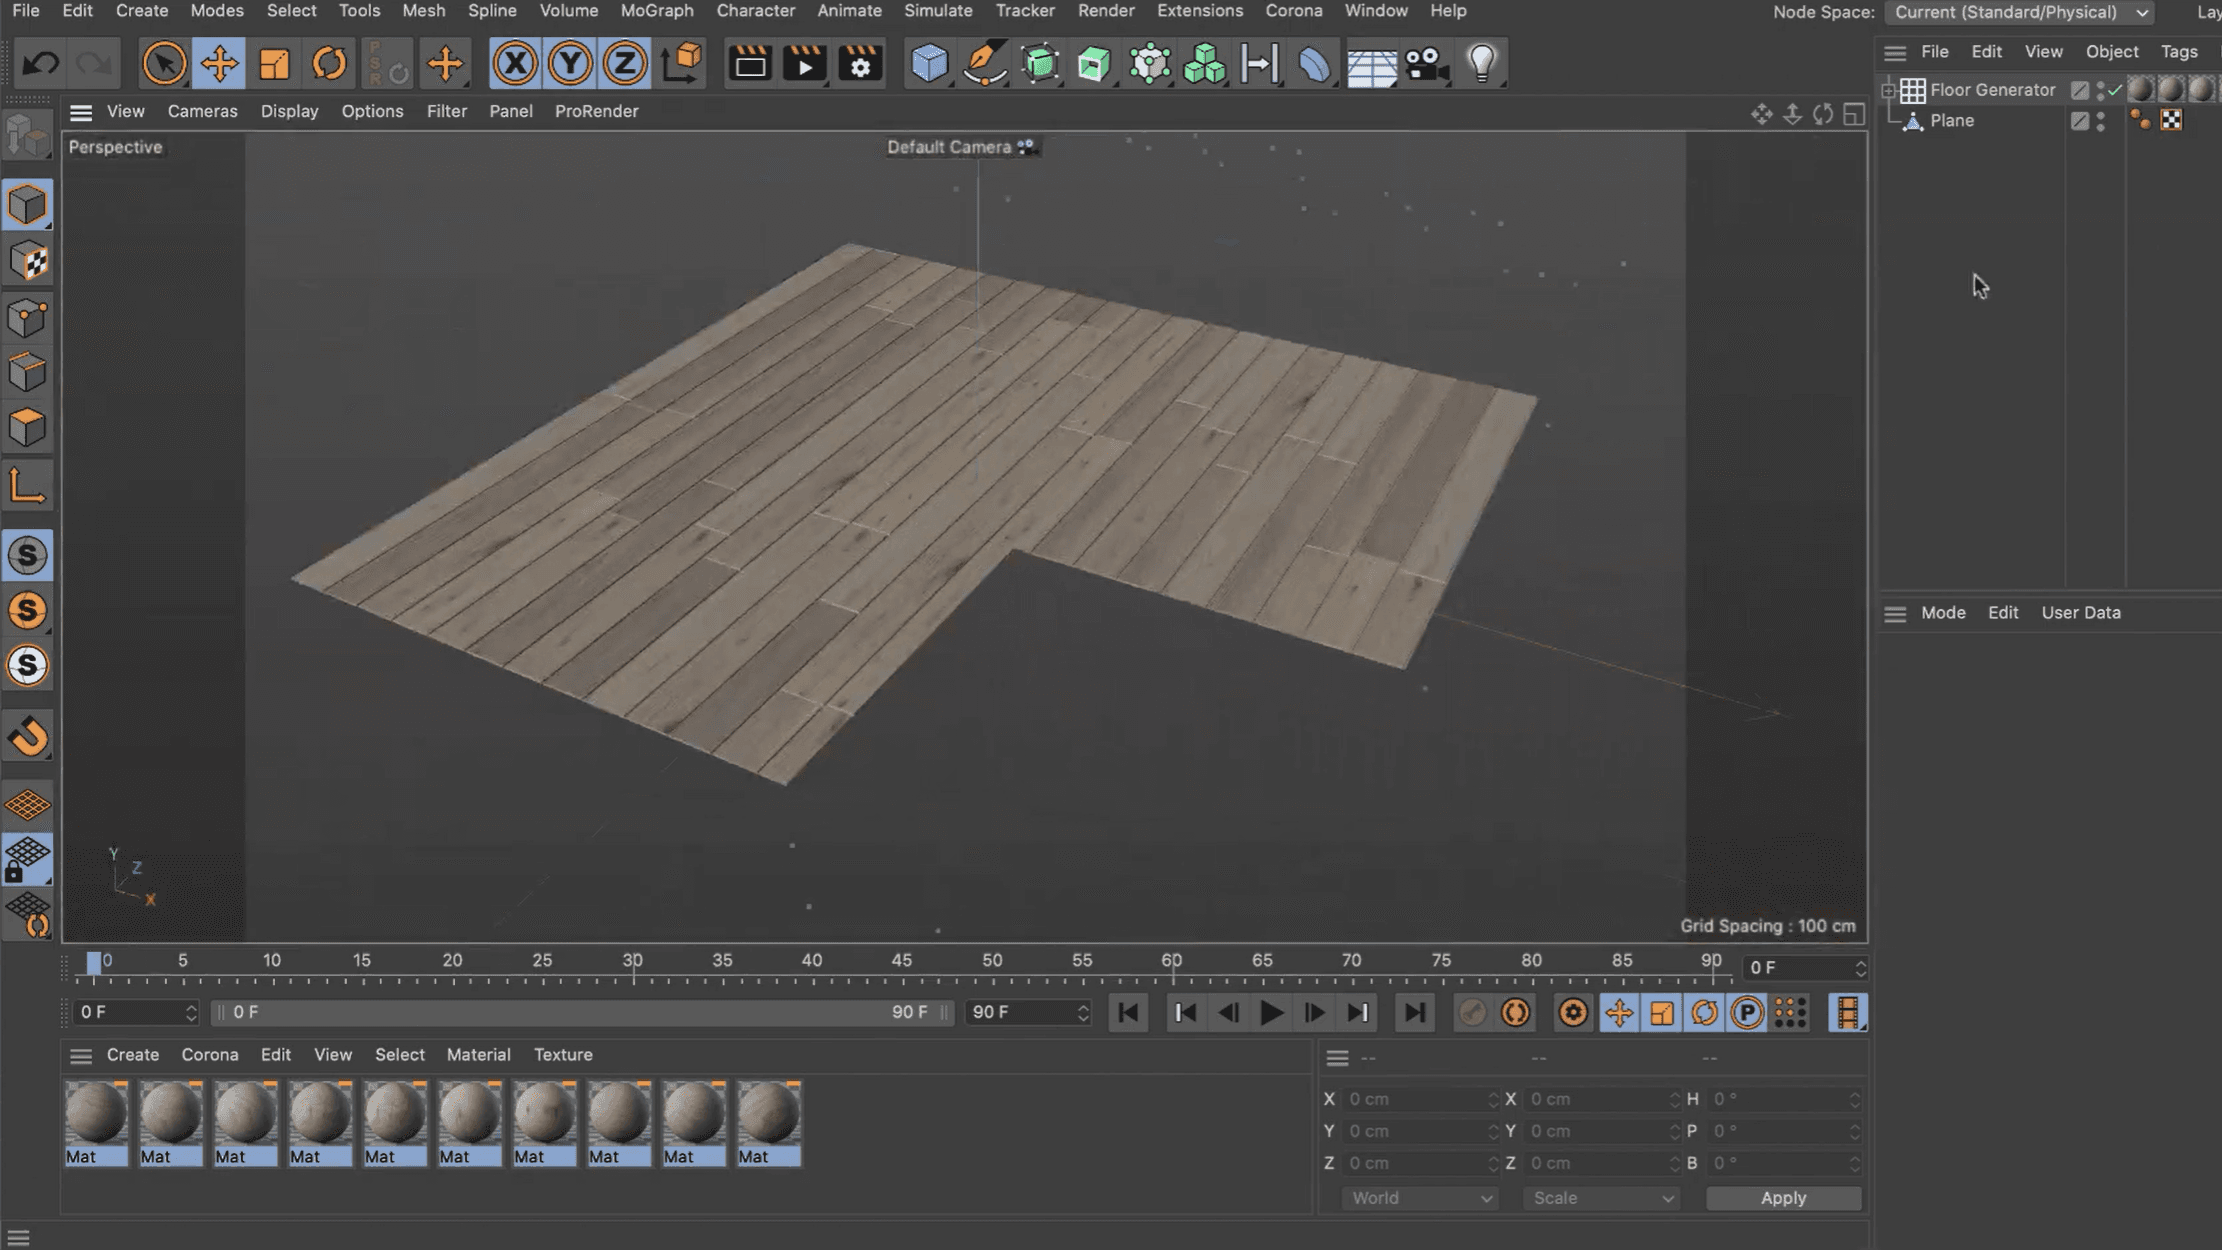Add a Camera object

pyautogui.click(x=1426, y=64)
